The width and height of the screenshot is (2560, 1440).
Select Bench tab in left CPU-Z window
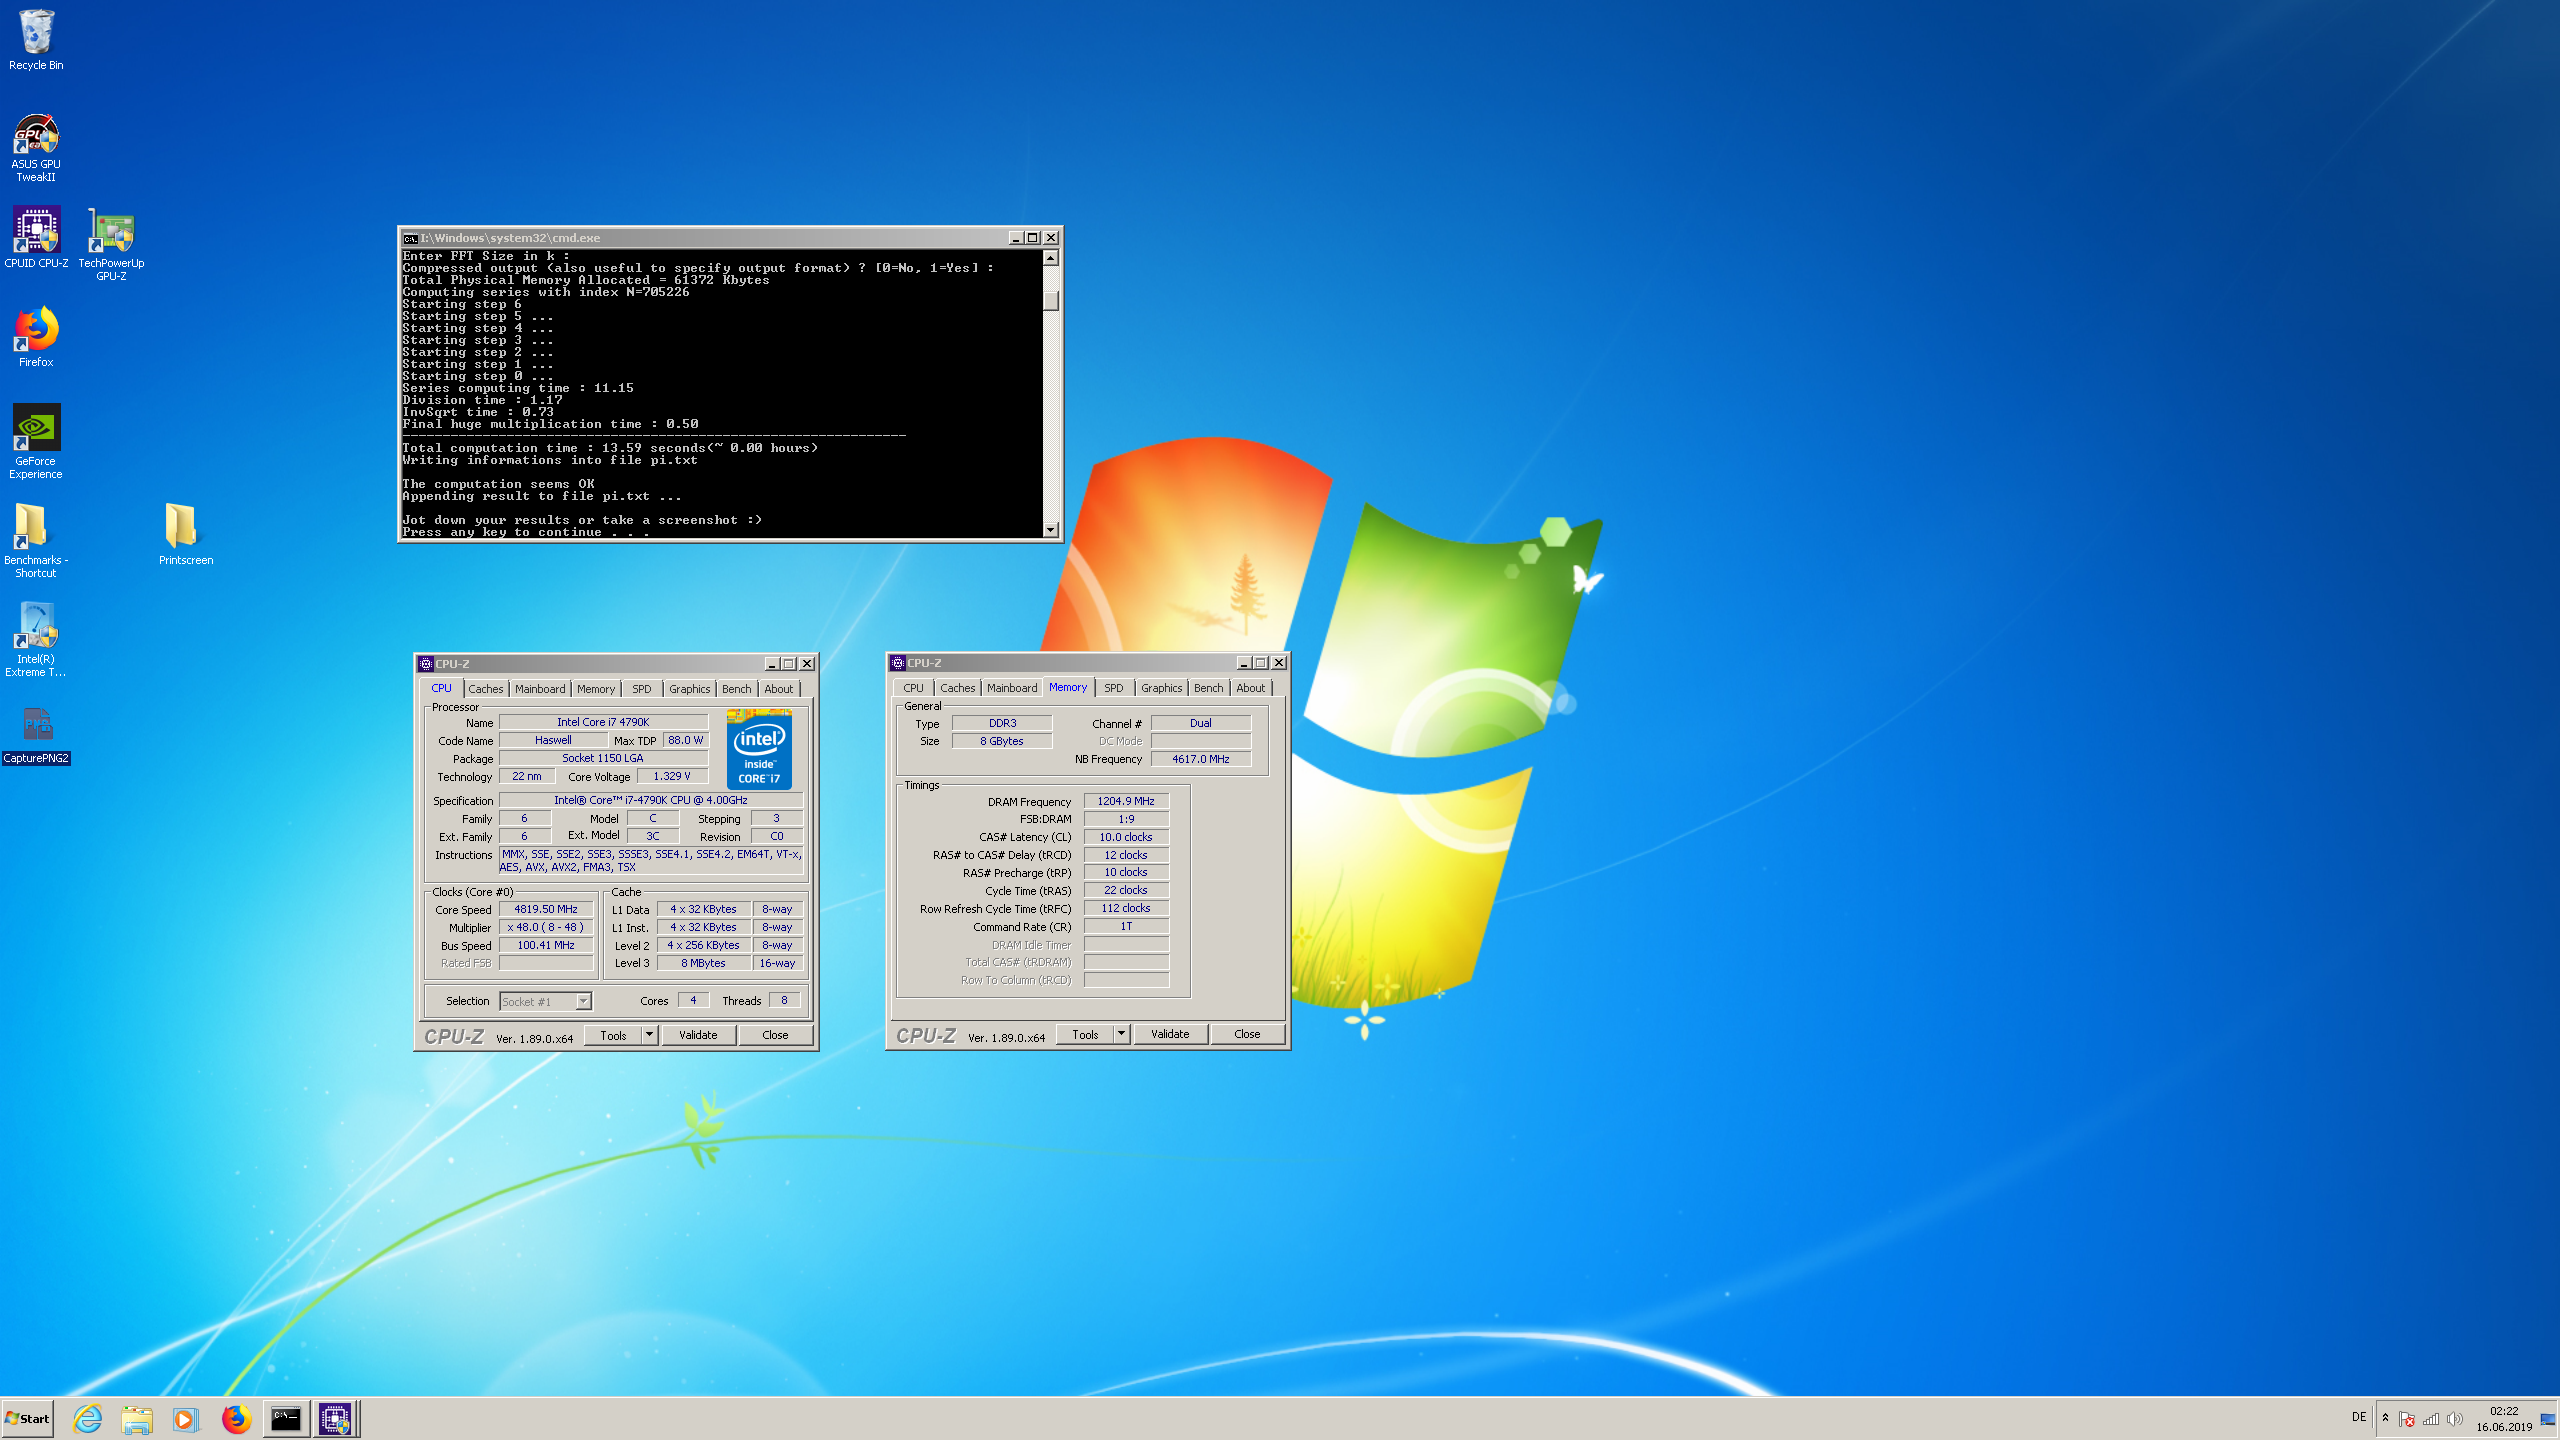[736, 689]
